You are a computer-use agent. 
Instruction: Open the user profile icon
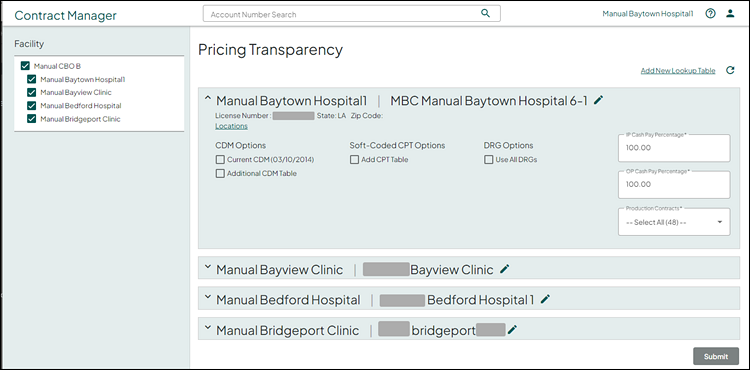click(730, 14)
